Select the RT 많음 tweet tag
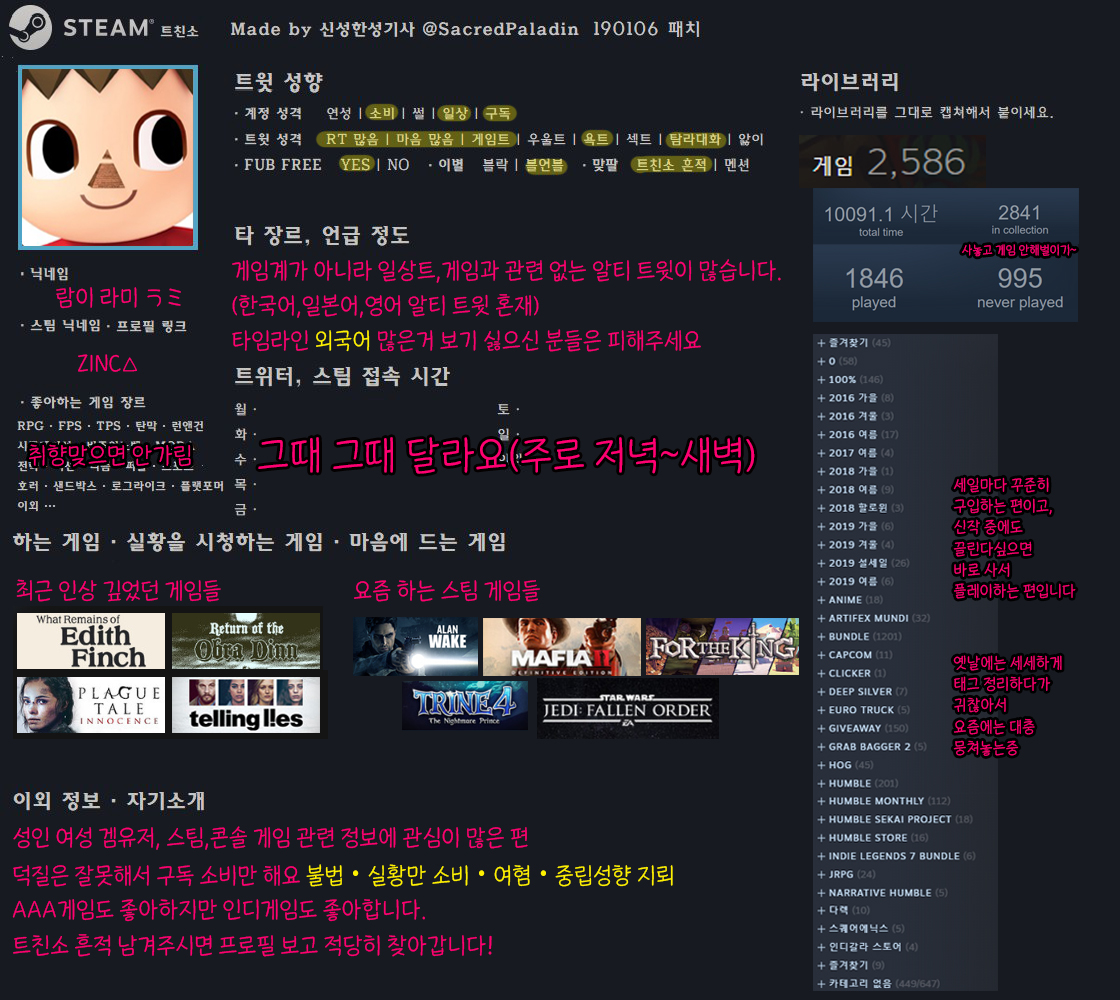The image size is (1120, 1000). [351, 139]
